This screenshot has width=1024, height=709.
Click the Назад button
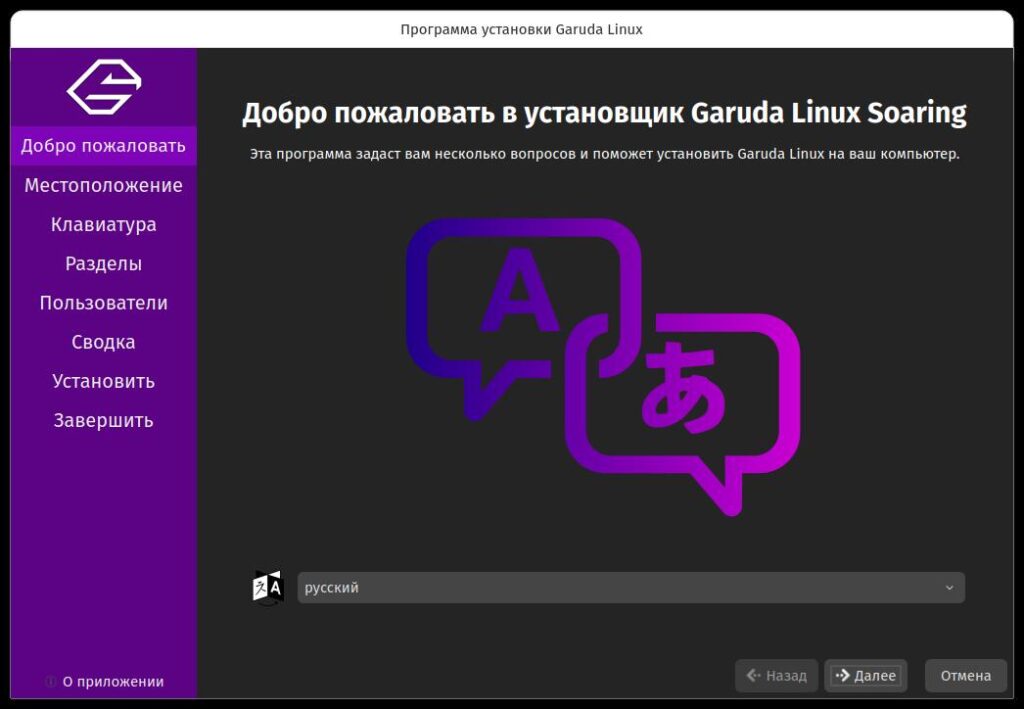click(776, 676)
